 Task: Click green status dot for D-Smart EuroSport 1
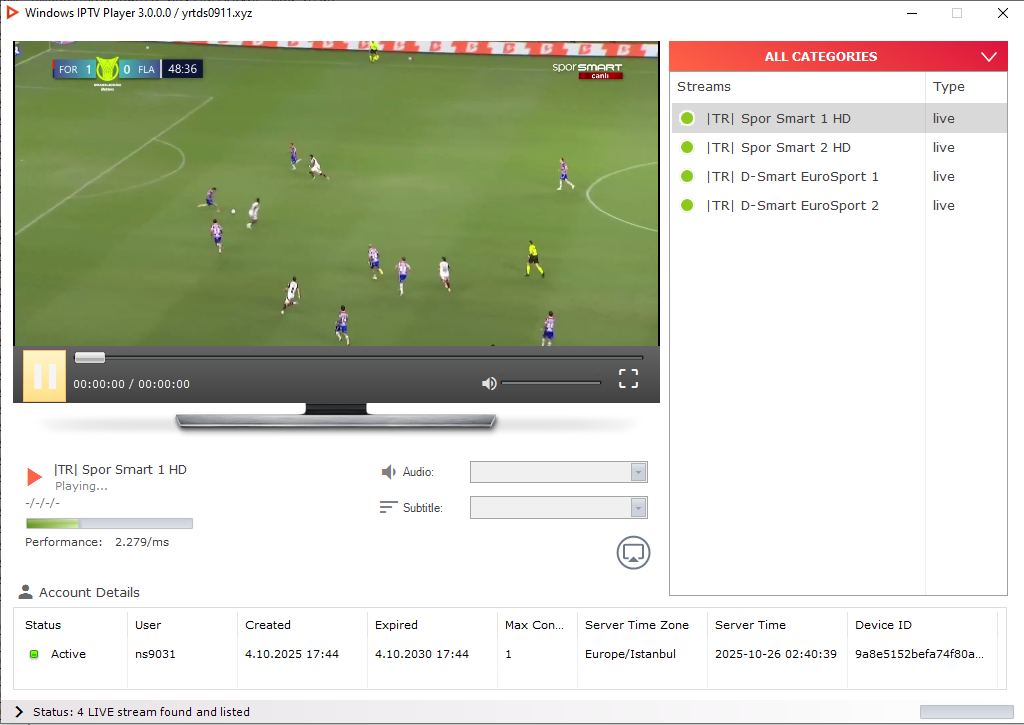[687, 176]
